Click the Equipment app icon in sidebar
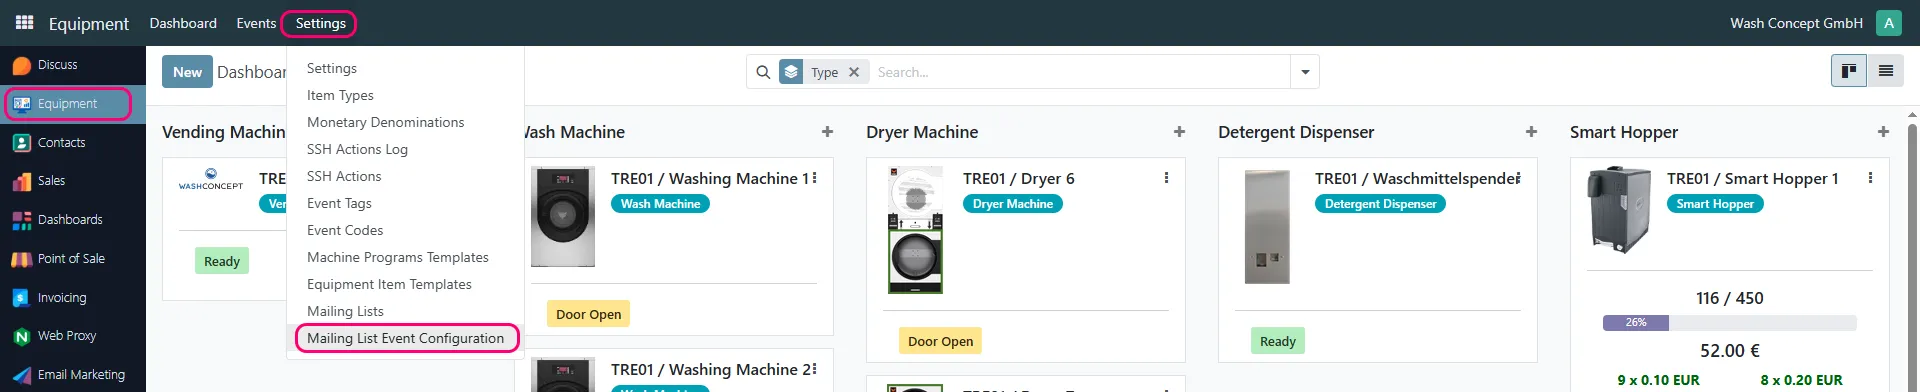The image size is (1920, 392). (x=22, y=104)
